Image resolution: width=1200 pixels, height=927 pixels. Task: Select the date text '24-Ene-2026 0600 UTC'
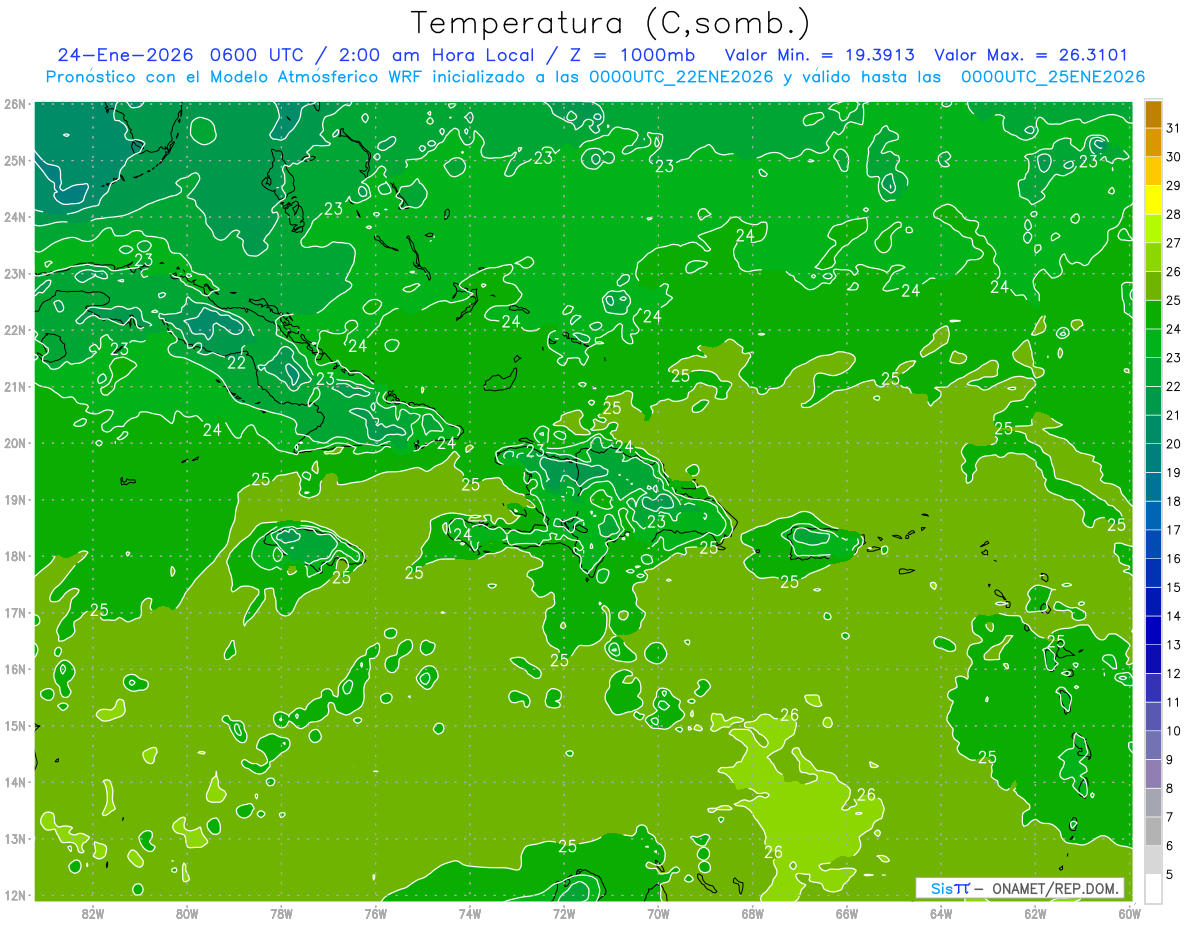click(x=181, y=55)
